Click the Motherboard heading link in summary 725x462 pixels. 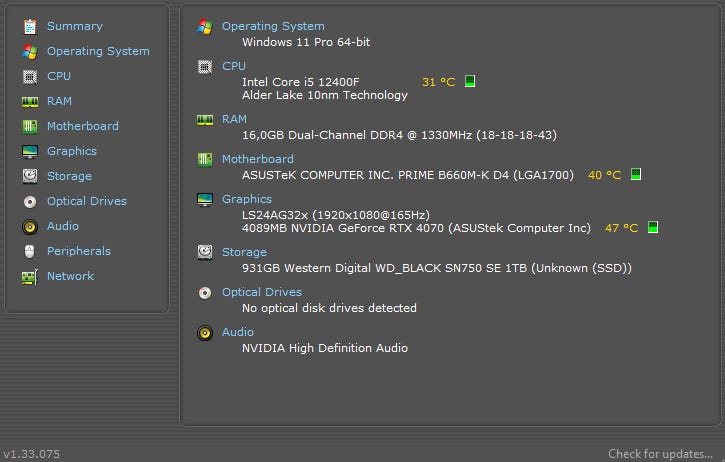click(x=258, y=159)
